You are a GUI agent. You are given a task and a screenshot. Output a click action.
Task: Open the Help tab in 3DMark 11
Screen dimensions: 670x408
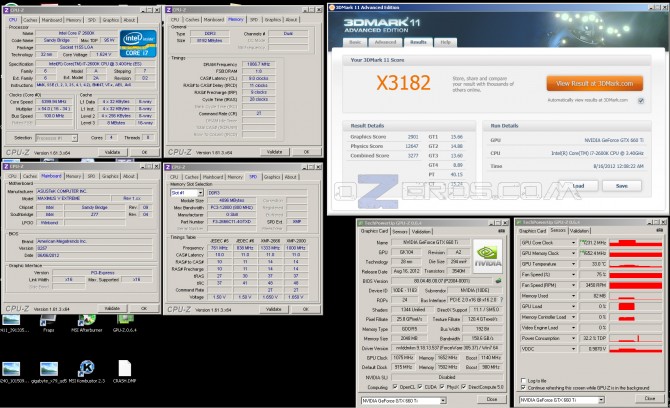[445, 42]
